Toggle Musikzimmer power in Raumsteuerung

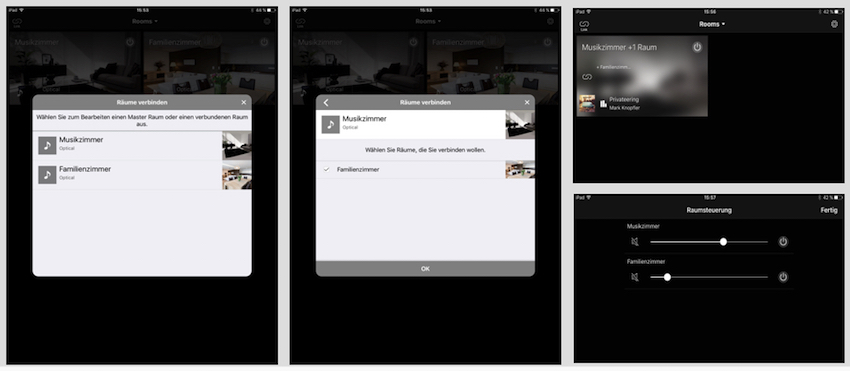(783, 242)
